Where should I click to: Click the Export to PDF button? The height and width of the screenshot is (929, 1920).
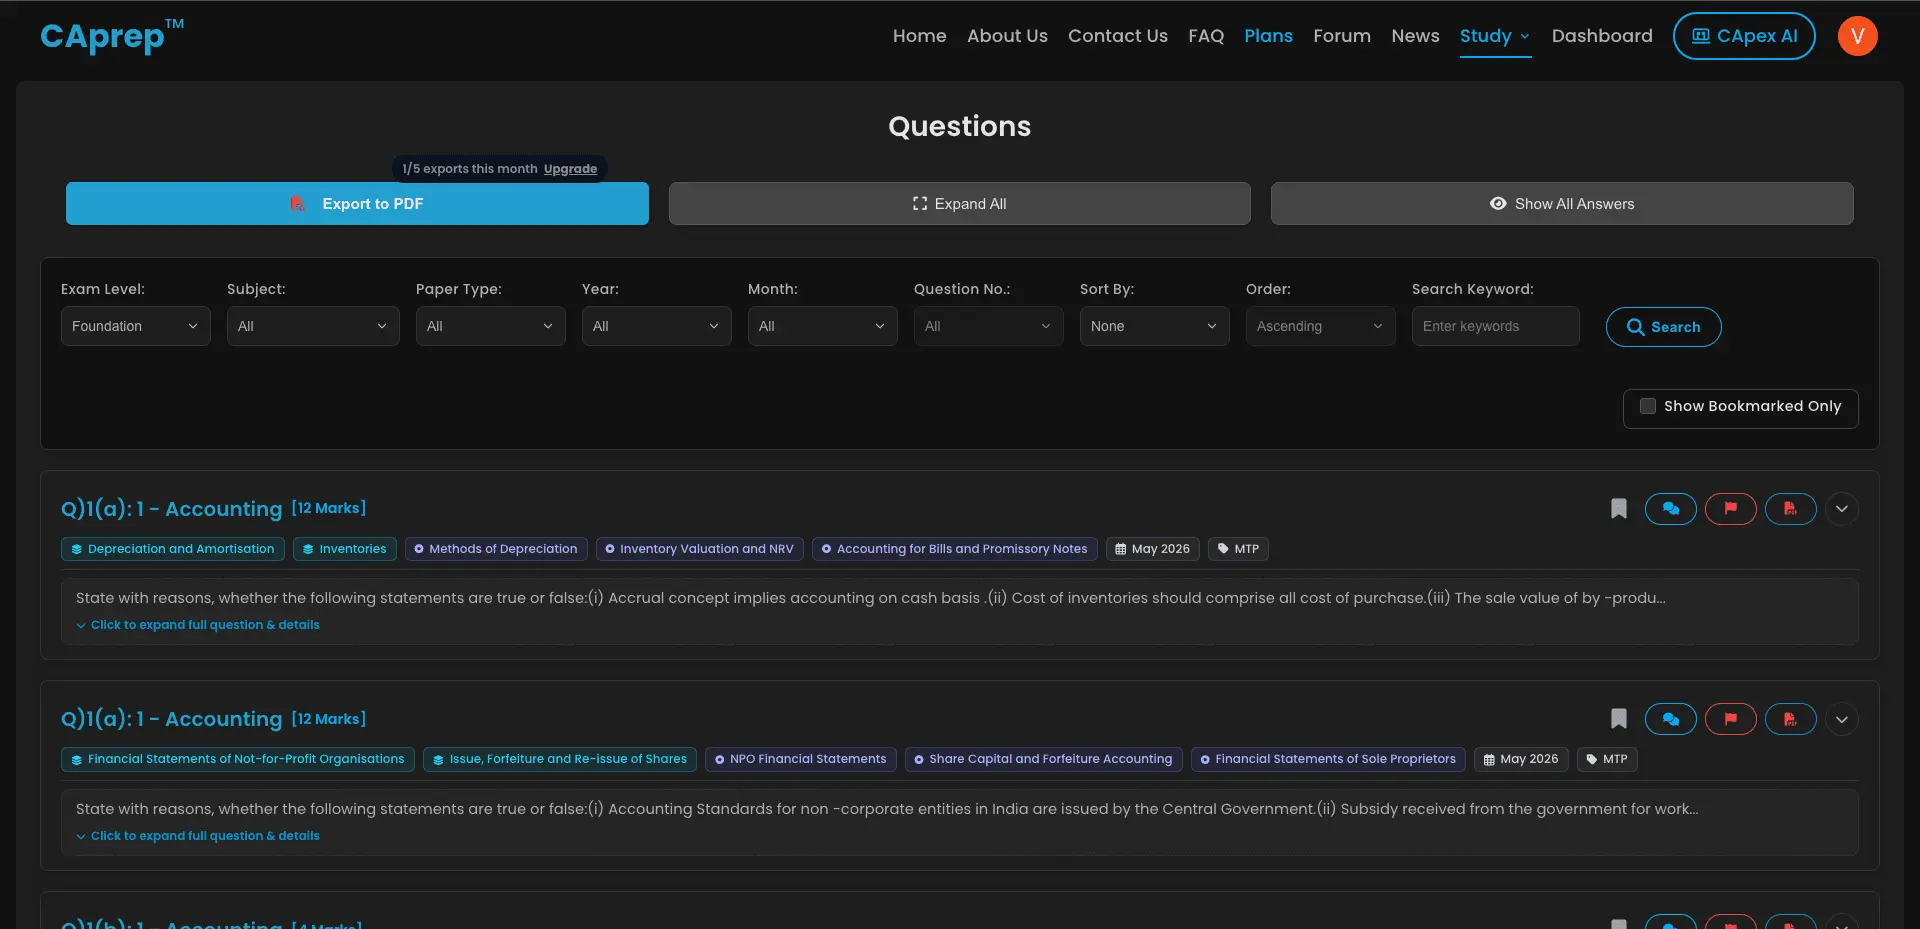357,203
